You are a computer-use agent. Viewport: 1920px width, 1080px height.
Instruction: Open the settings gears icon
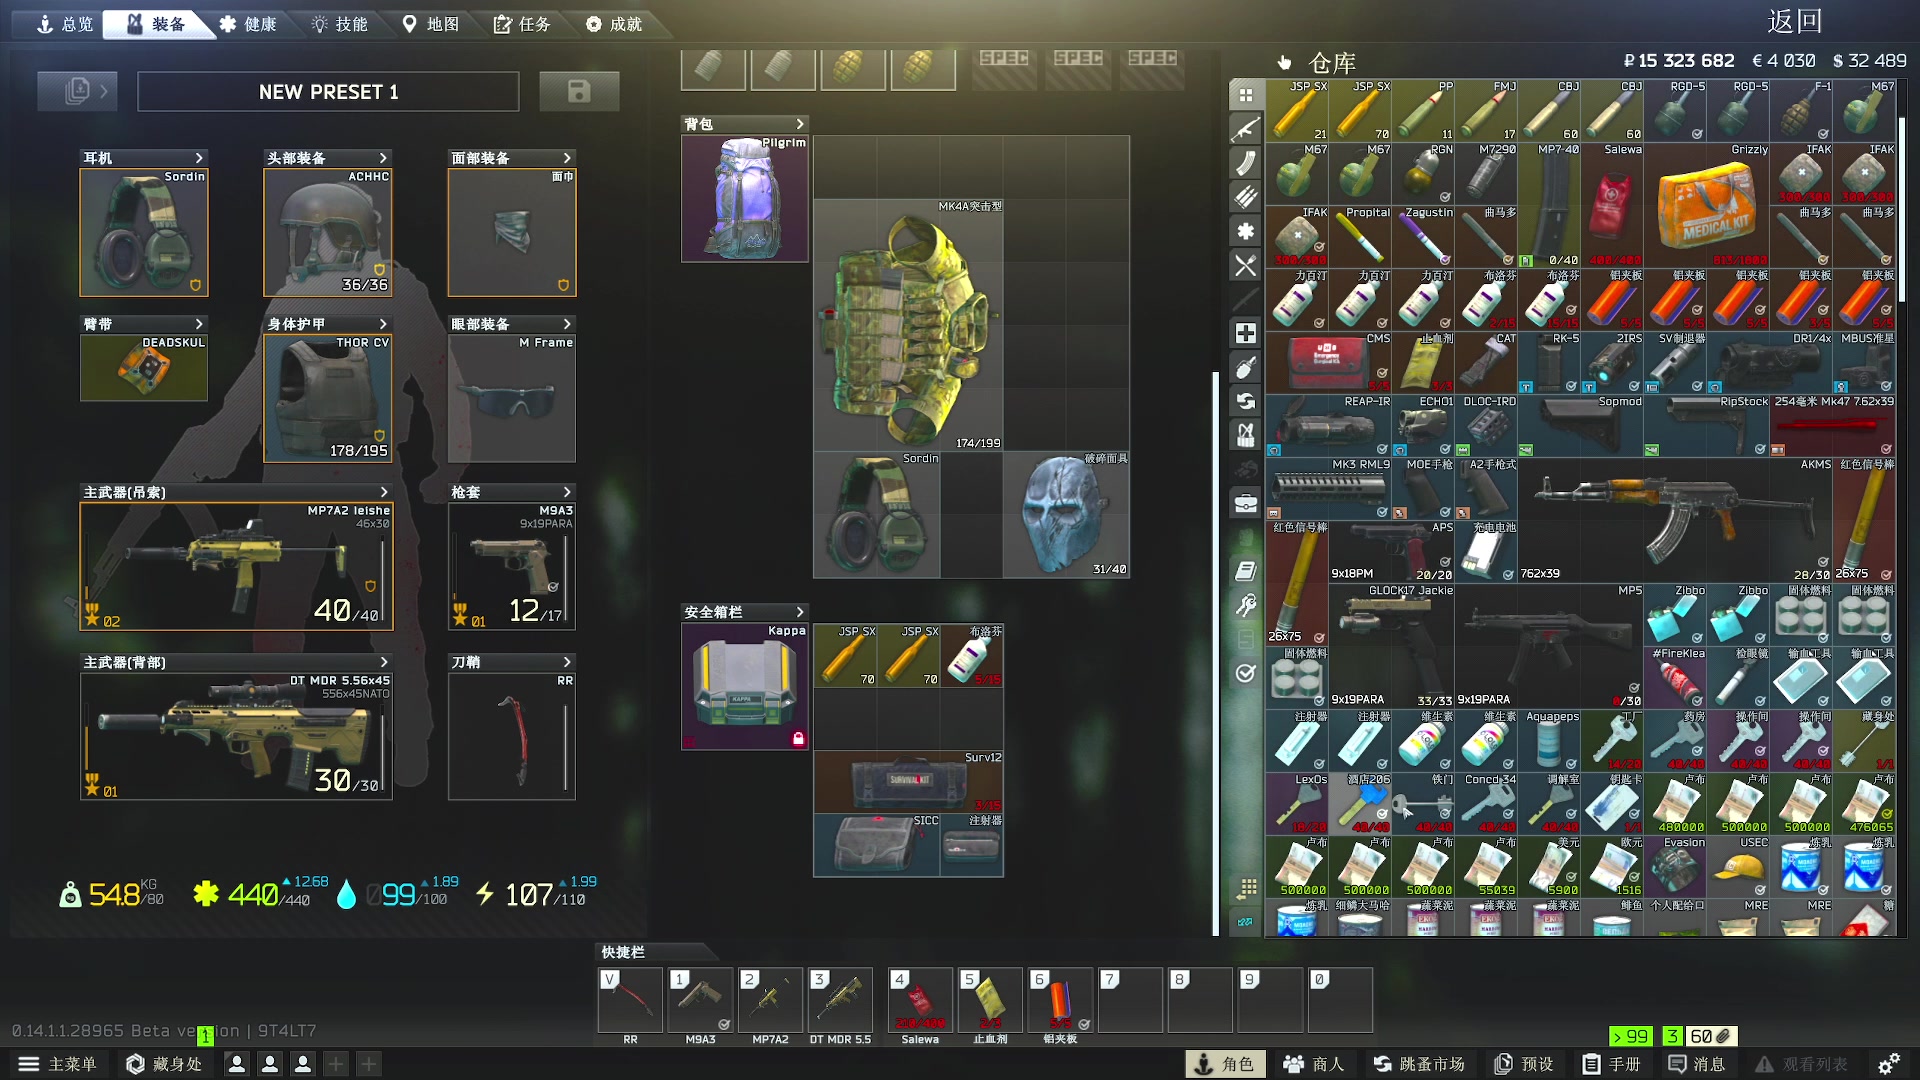point(1888,1064)
